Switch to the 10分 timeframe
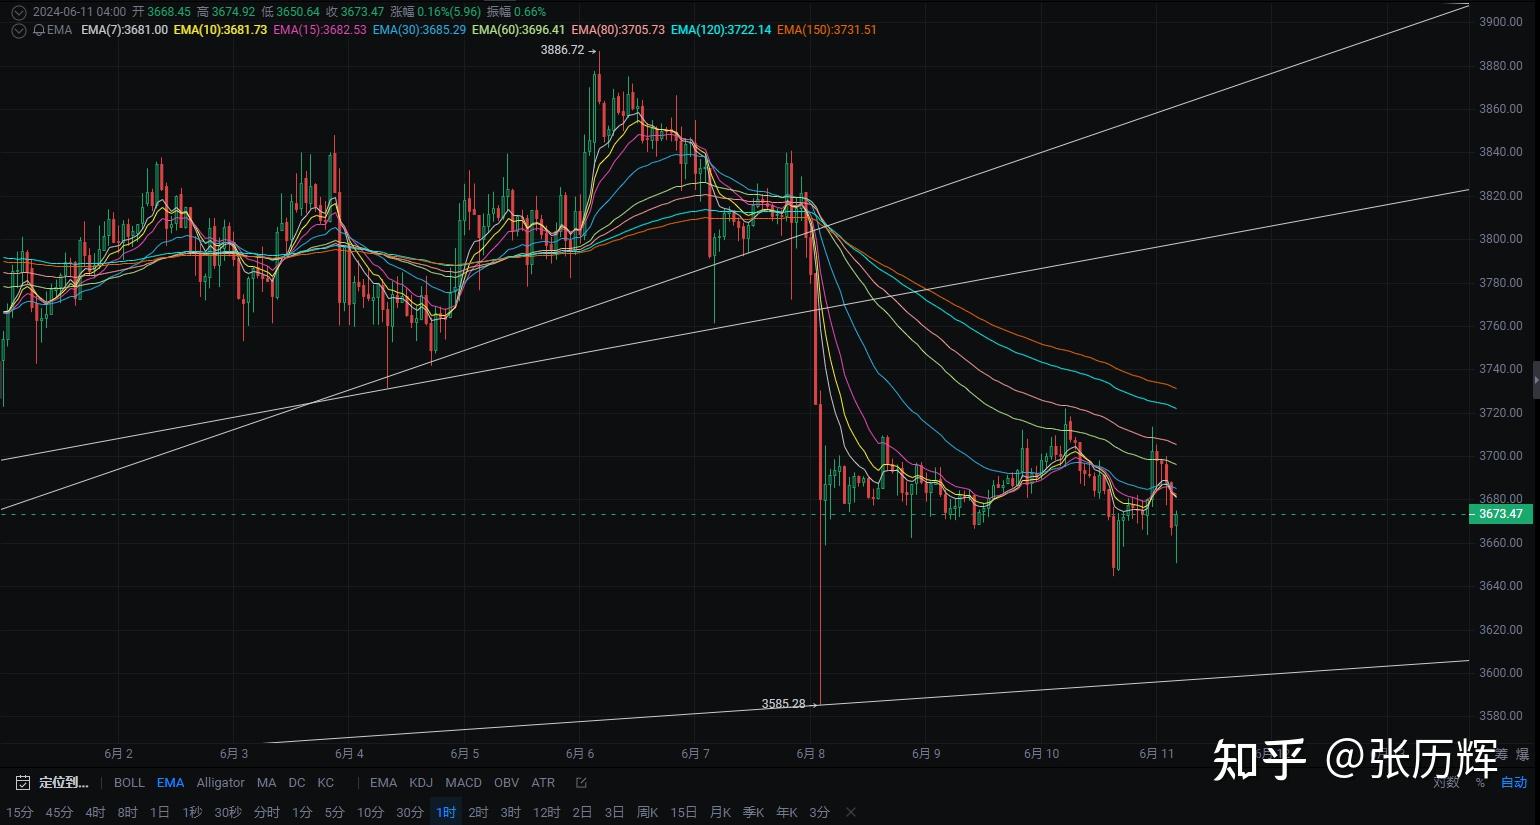Screen dimensions: 1540x825 coord(370,812)
